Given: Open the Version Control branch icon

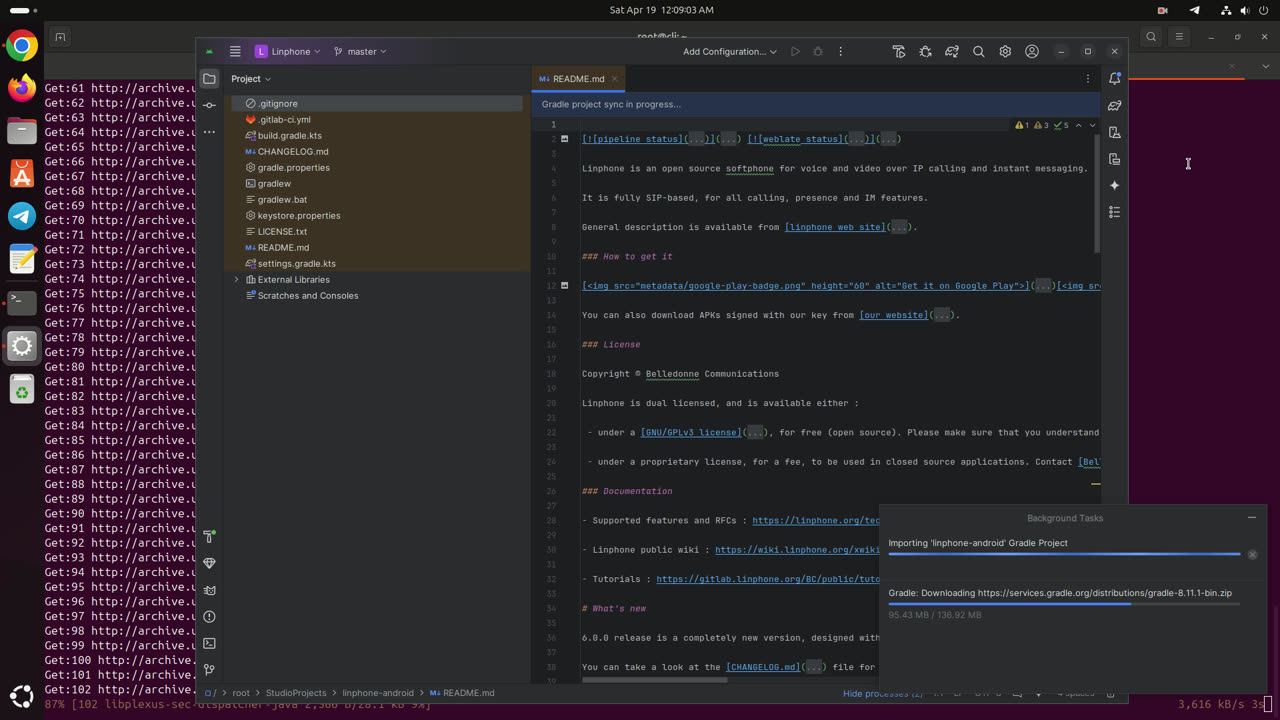Looking at the screenshot, I should pyautogui.click(x=209, y=670).
